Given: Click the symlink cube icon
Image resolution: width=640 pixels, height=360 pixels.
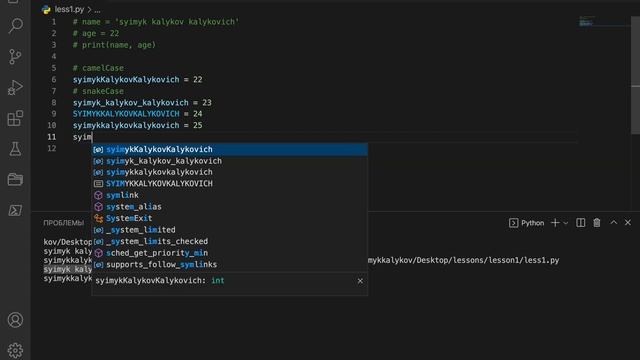Looking at the screenshot, I should click(x=98, y=195).
